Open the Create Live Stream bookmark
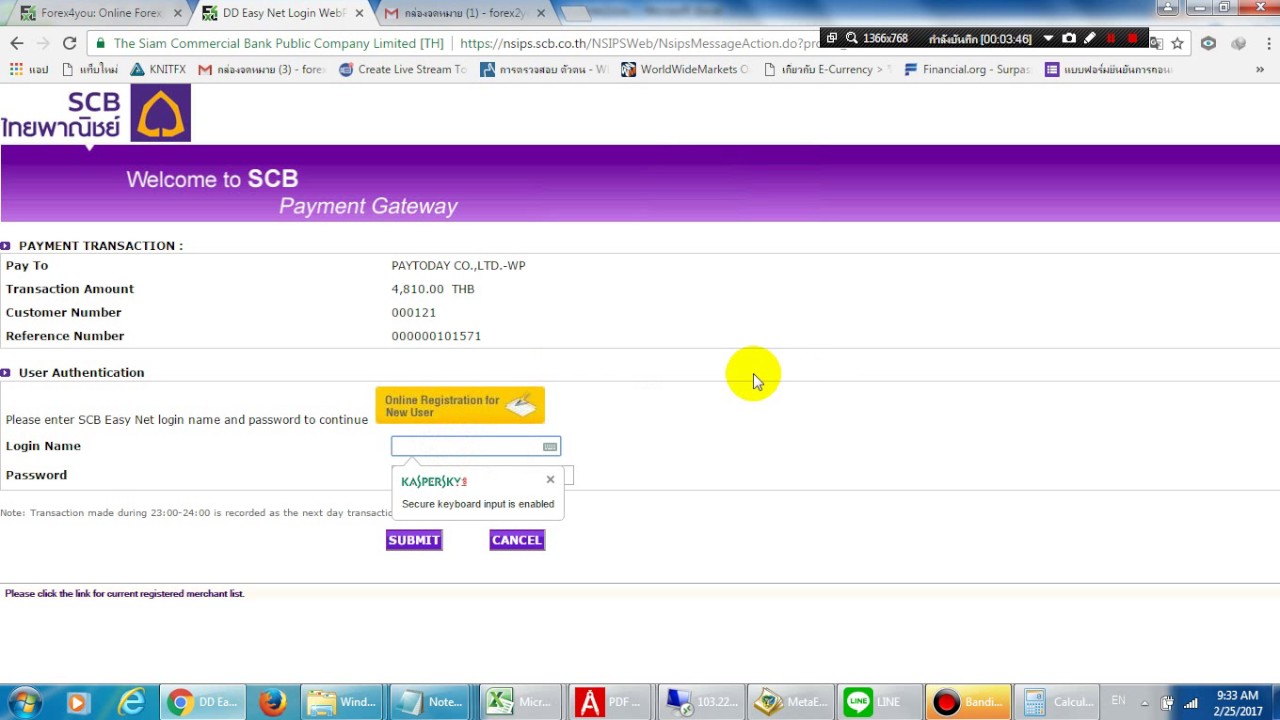1280x720 pixels. point(403,70)
